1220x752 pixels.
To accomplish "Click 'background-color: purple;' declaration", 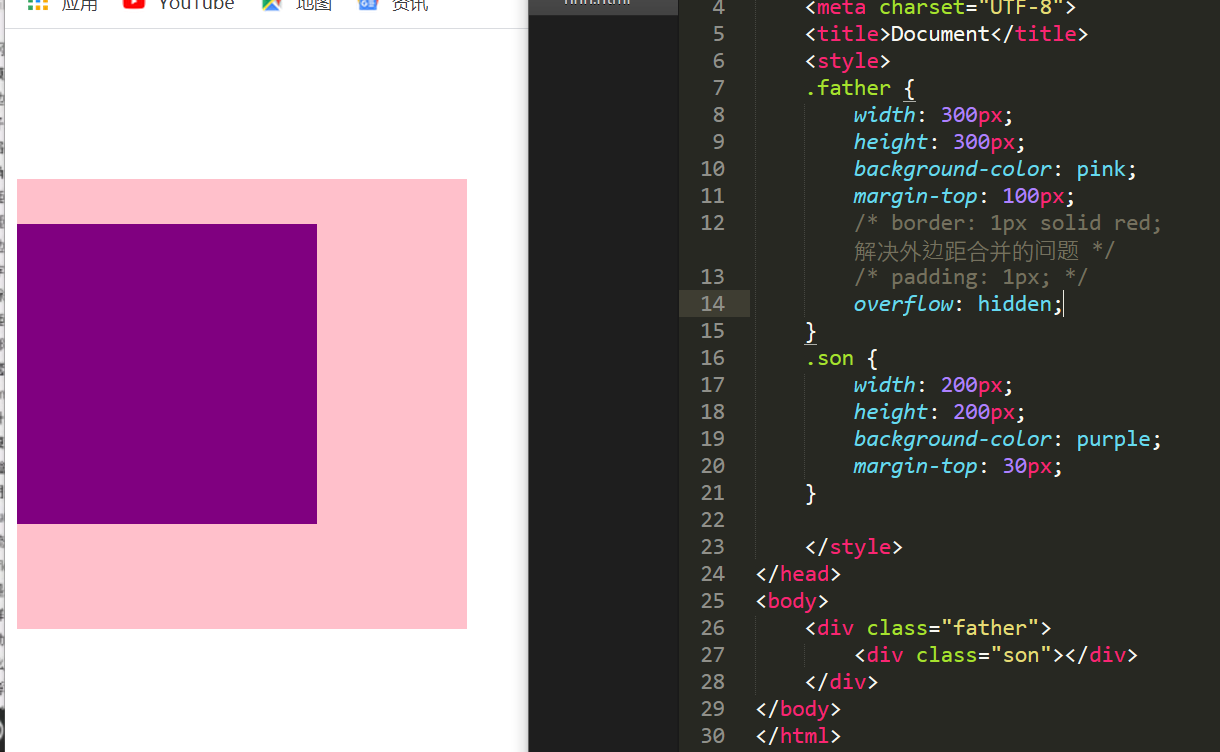I will click(x=1008, y=438).
